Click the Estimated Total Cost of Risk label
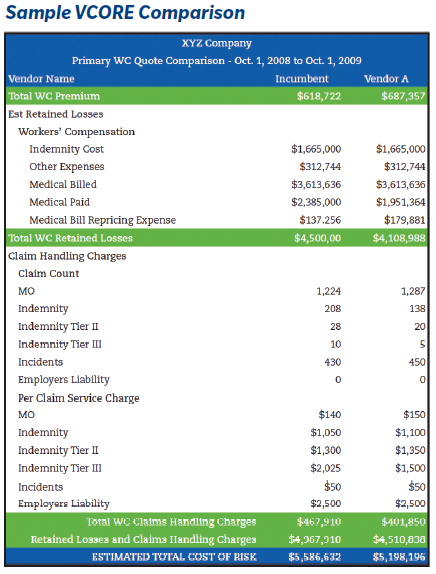This screenshot has height=574, width=436. pos(174,557)
